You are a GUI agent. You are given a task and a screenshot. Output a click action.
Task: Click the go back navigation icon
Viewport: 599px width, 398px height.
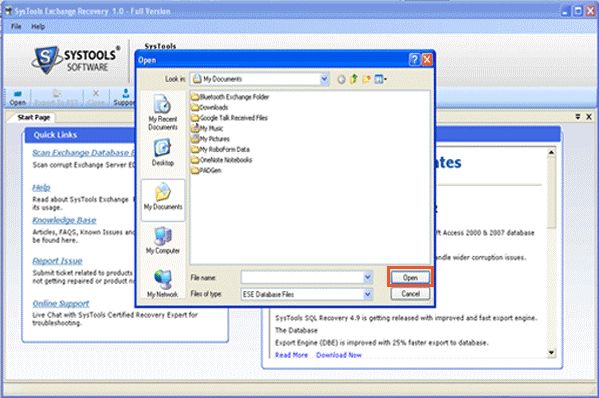(x=341, y=79)
